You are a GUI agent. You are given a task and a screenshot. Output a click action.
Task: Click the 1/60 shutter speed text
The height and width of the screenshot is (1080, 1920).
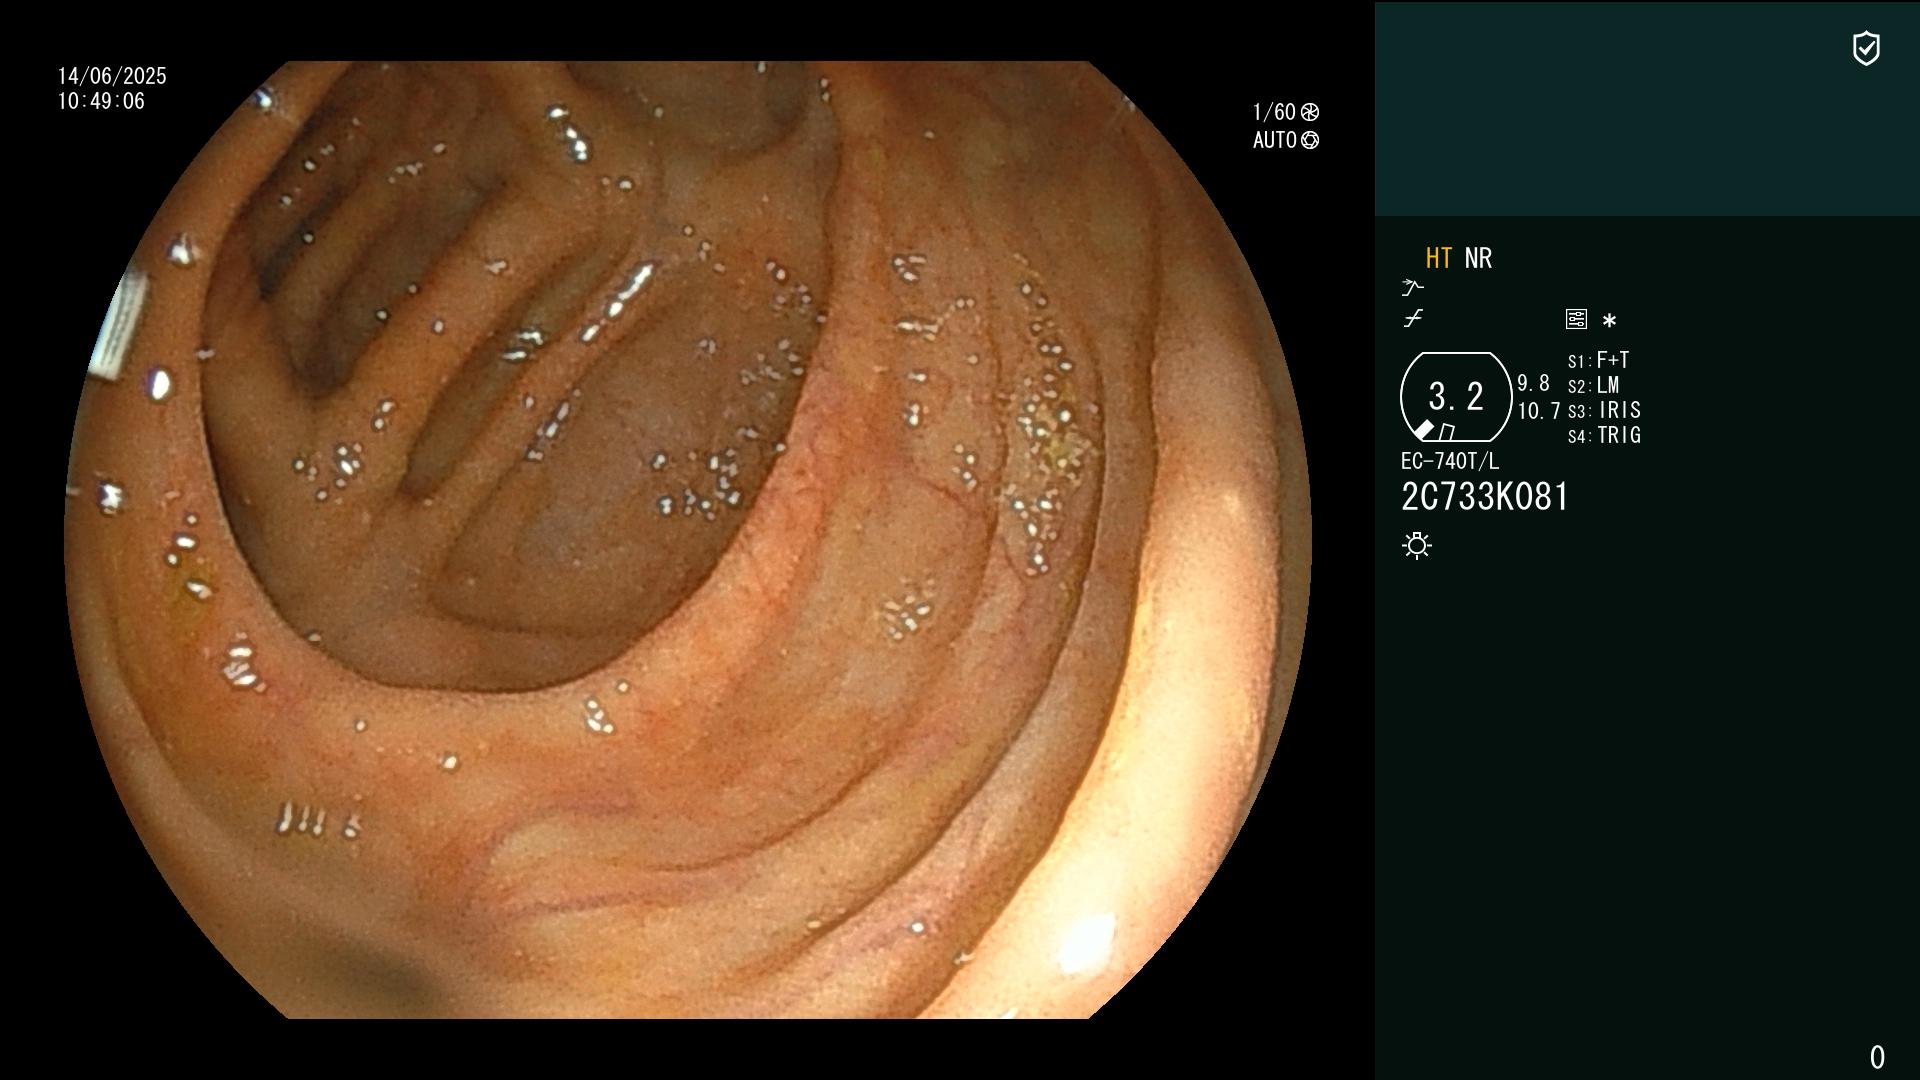click(1274, 112)
